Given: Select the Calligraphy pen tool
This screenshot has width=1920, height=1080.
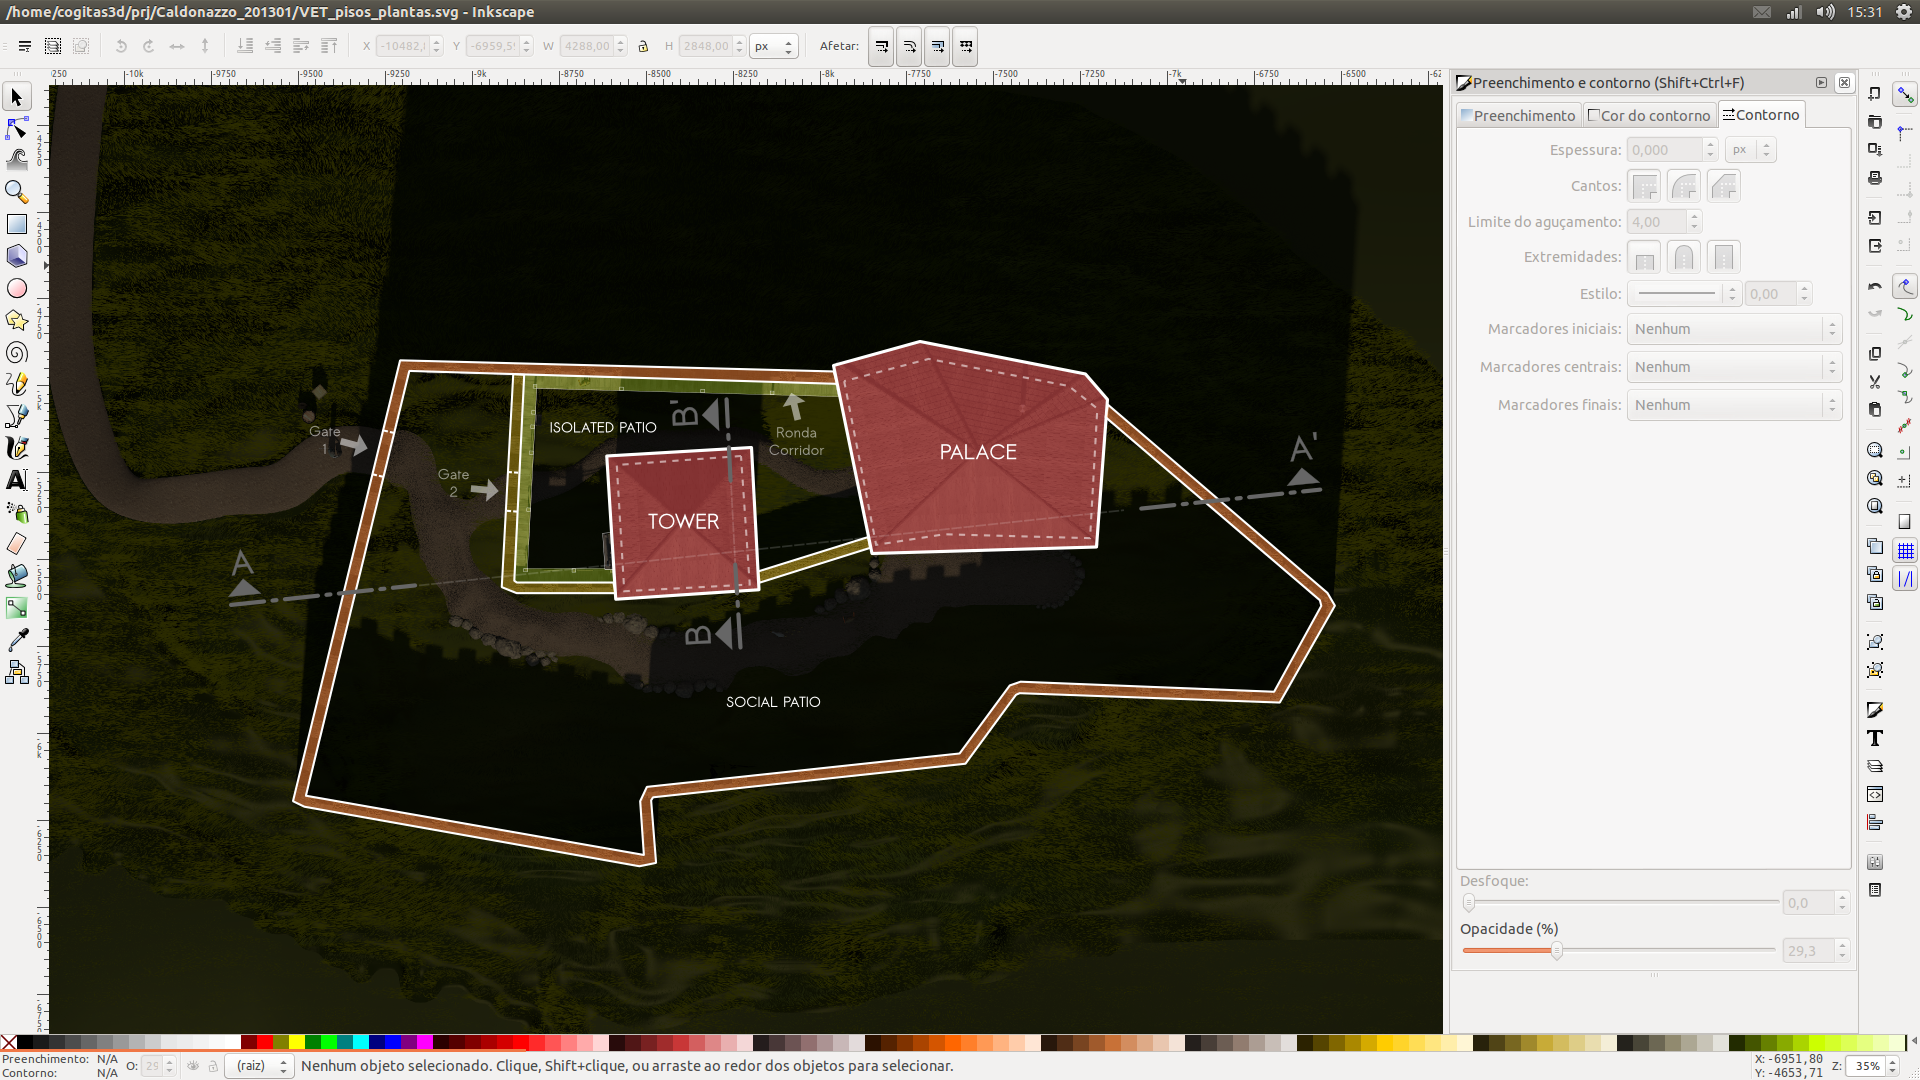Looking at the screenshot, I should point(17,448).
